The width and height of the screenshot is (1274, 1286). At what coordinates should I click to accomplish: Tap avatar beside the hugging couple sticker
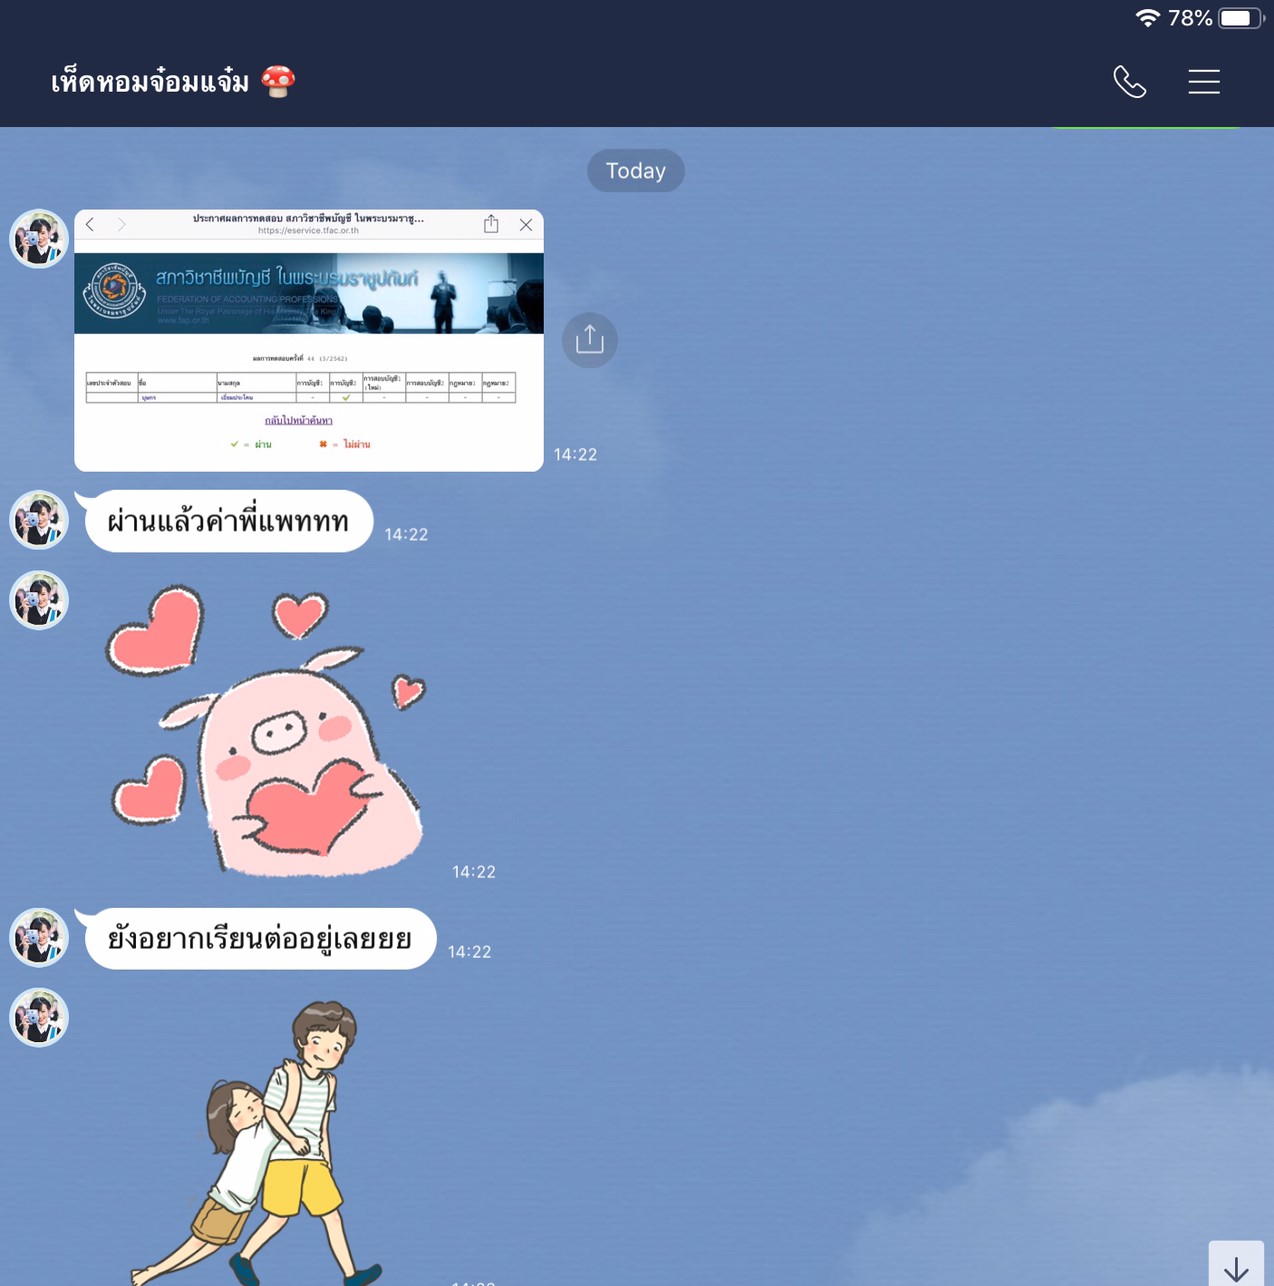39,1017
